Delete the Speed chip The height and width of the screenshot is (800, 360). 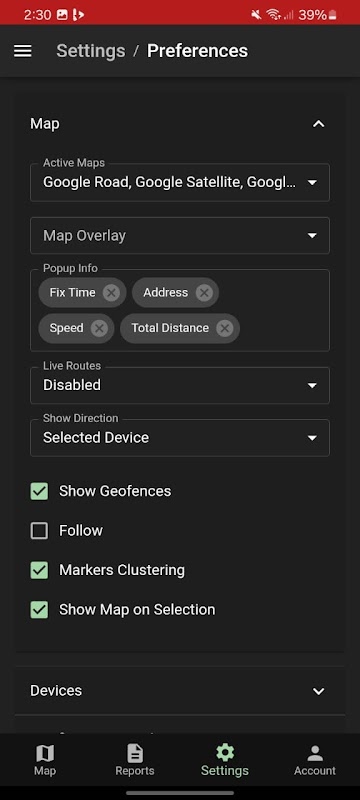coord(99,328)
